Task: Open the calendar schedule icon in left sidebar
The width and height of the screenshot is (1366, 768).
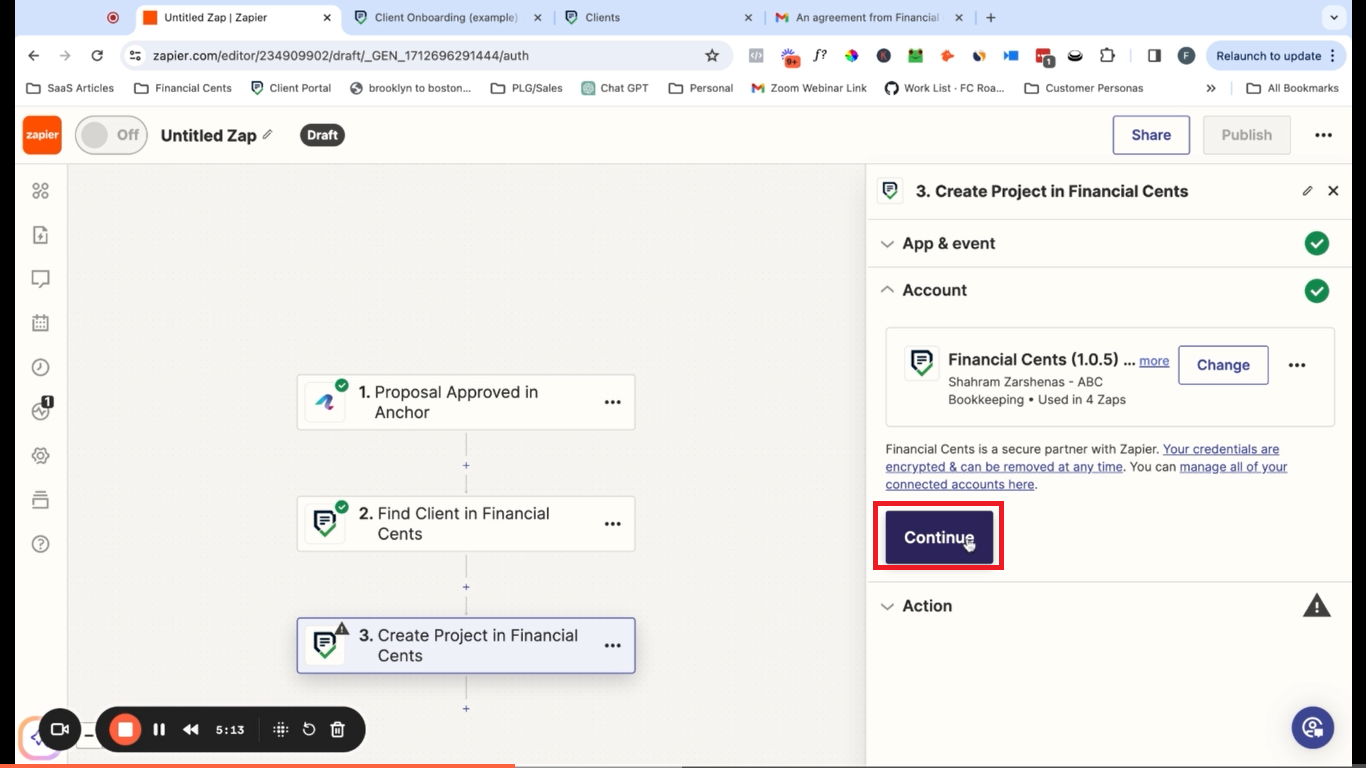Action: click(40, 323)
